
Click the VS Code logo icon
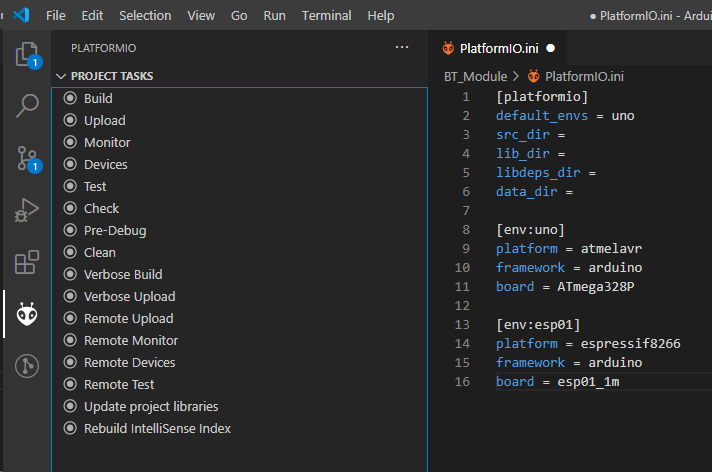(21, 15)
